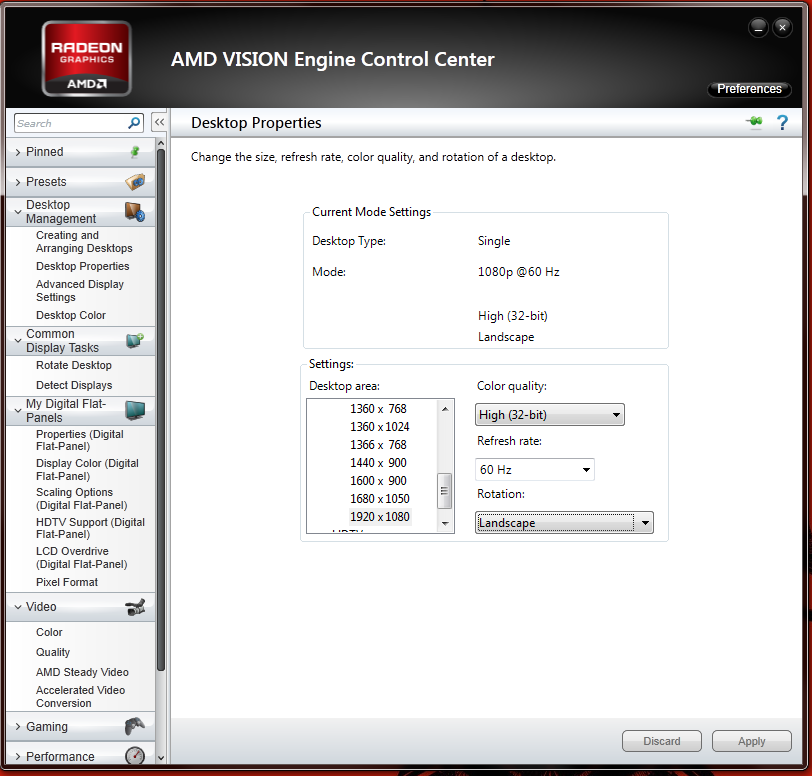Collapse the Video section
The width and height of the screenshot is (812, 776).
point(18,607)
